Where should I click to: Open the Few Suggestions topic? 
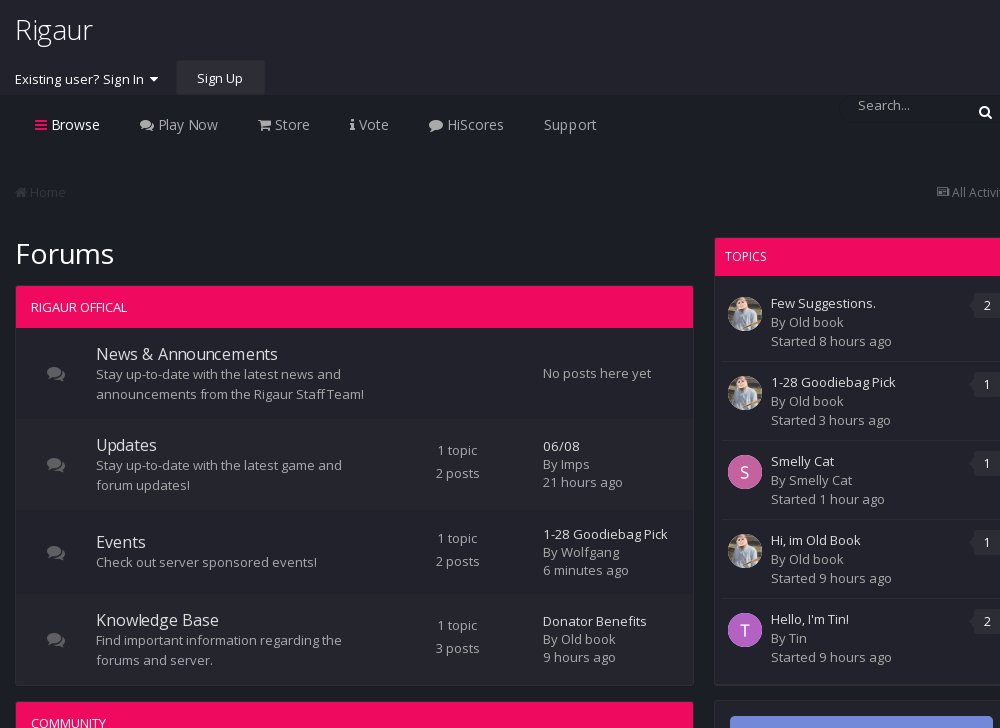(x=823, y=303)
